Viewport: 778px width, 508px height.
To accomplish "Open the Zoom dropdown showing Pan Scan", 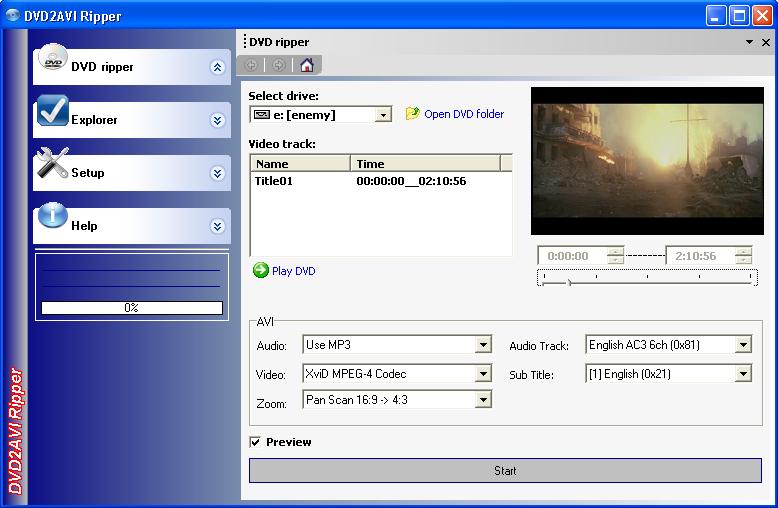I will click(x=483, y=400).
